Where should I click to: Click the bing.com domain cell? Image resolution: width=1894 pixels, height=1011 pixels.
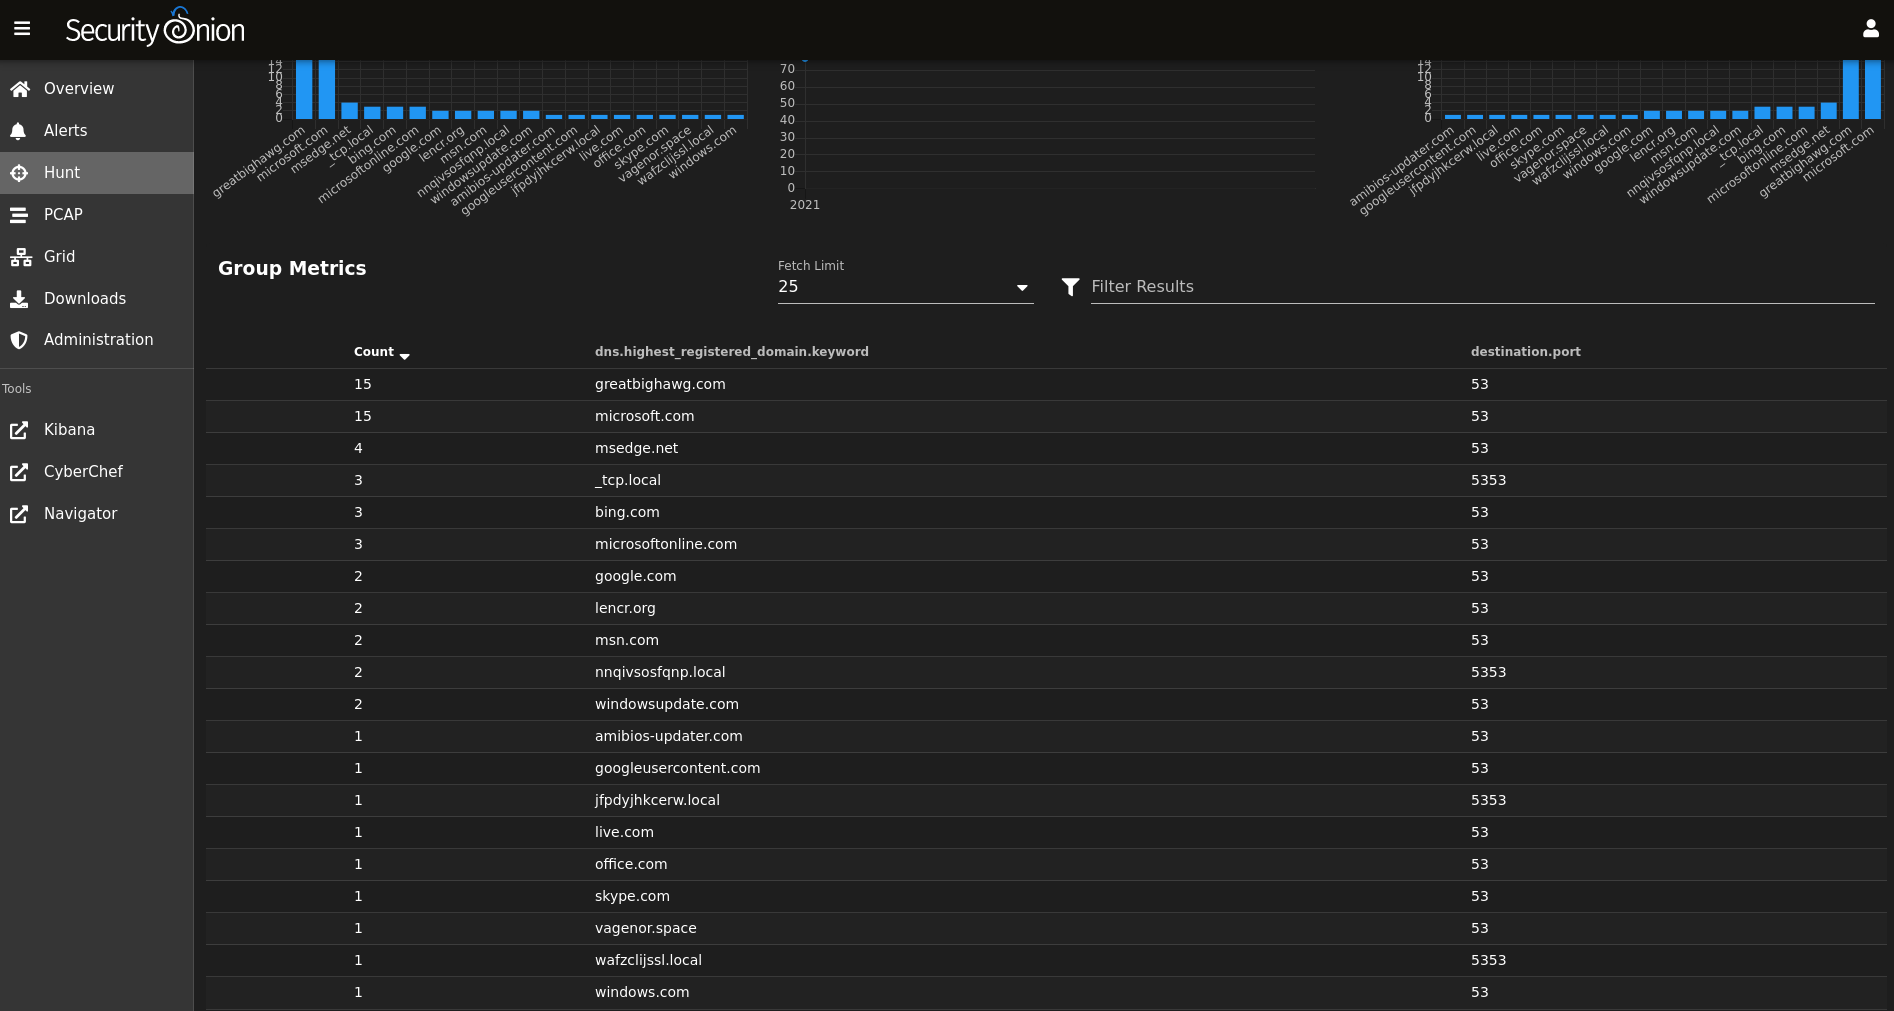[627, 512]
